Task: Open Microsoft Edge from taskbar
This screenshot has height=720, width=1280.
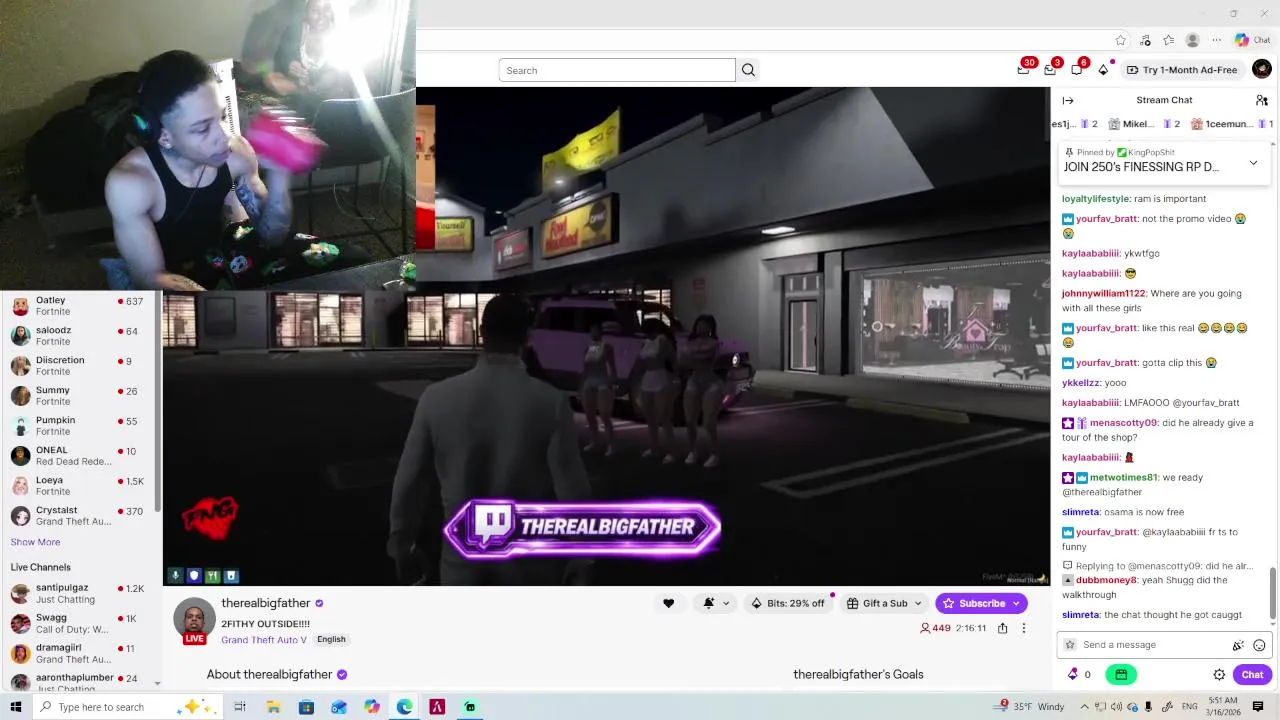Action: (404, 707)
